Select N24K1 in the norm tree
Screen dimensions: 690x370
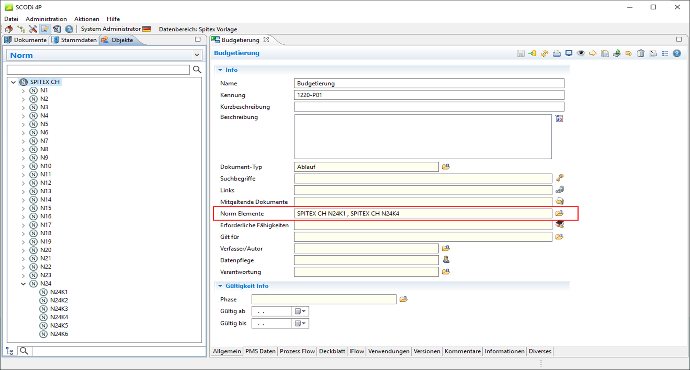tap(59, 292)
